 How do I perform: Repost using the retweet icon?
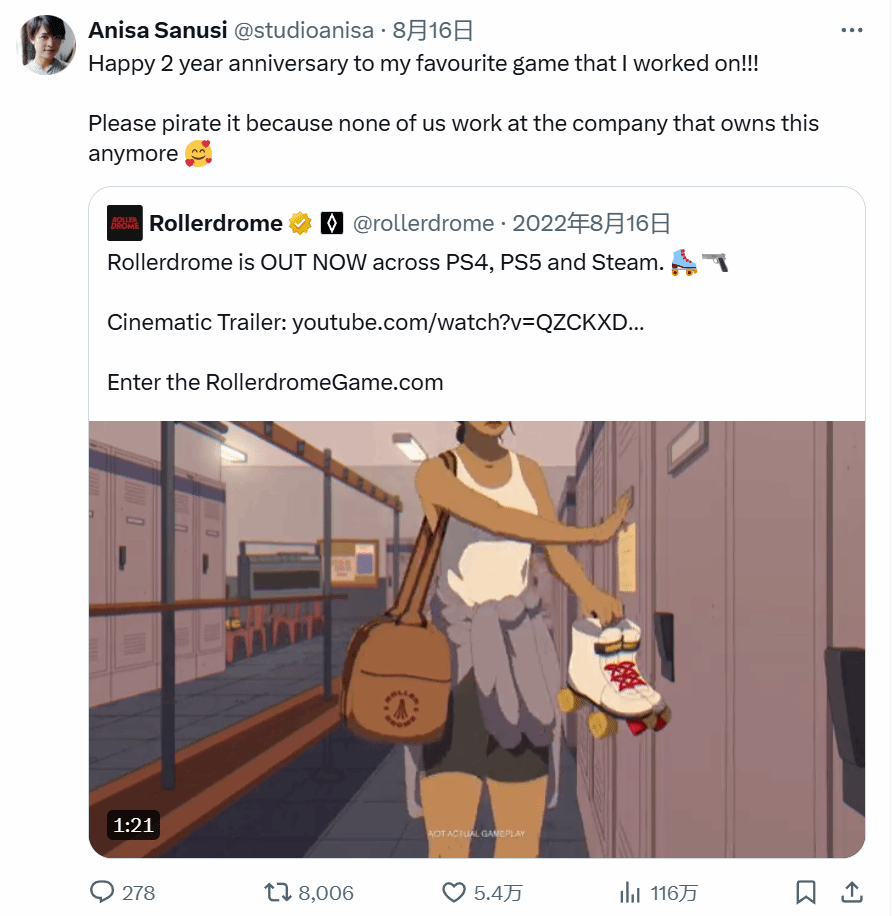coord(277,892)
